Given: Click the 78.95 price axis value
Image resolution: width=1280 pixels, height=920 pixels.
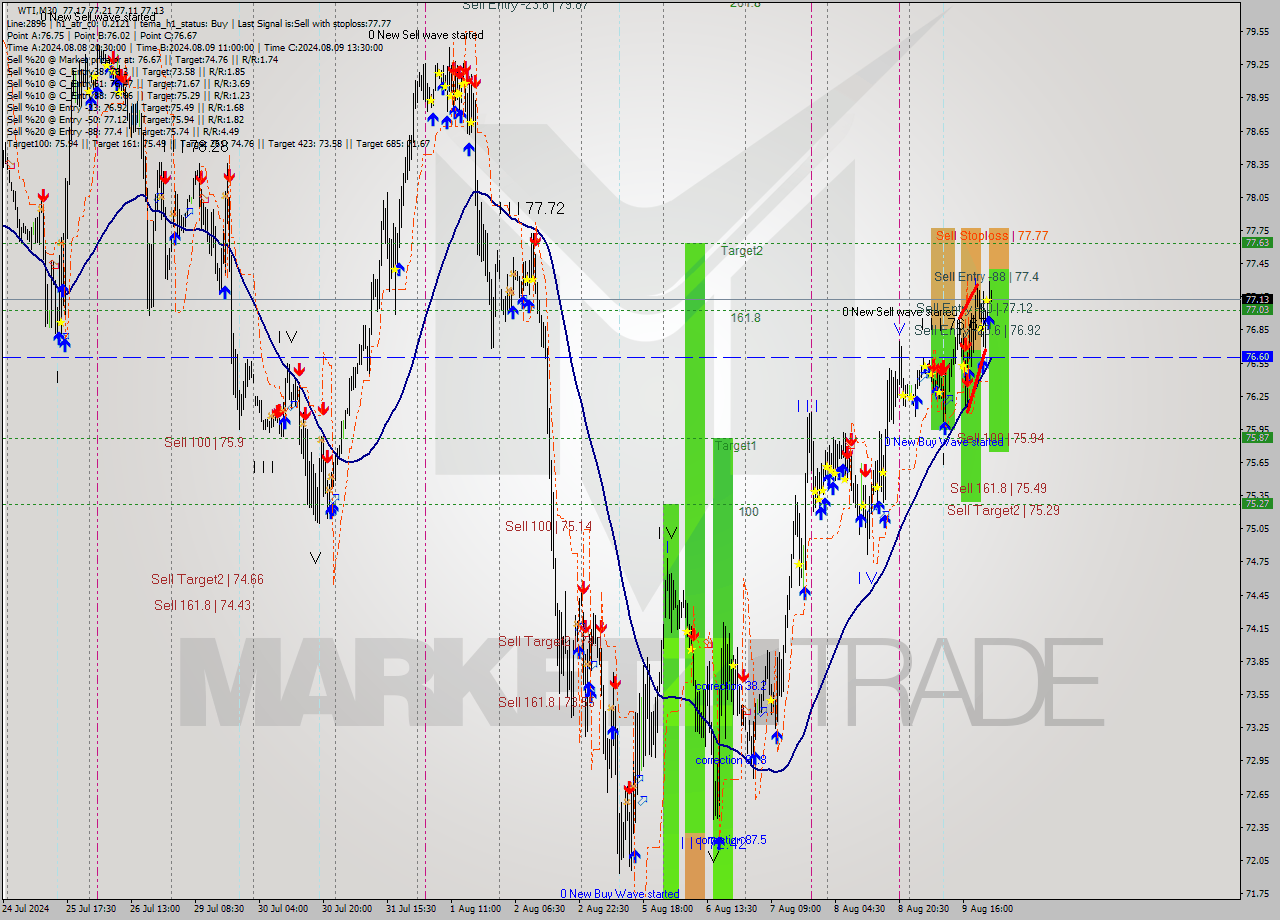Looking at the screenshot, I should [x=1257, y=98].
